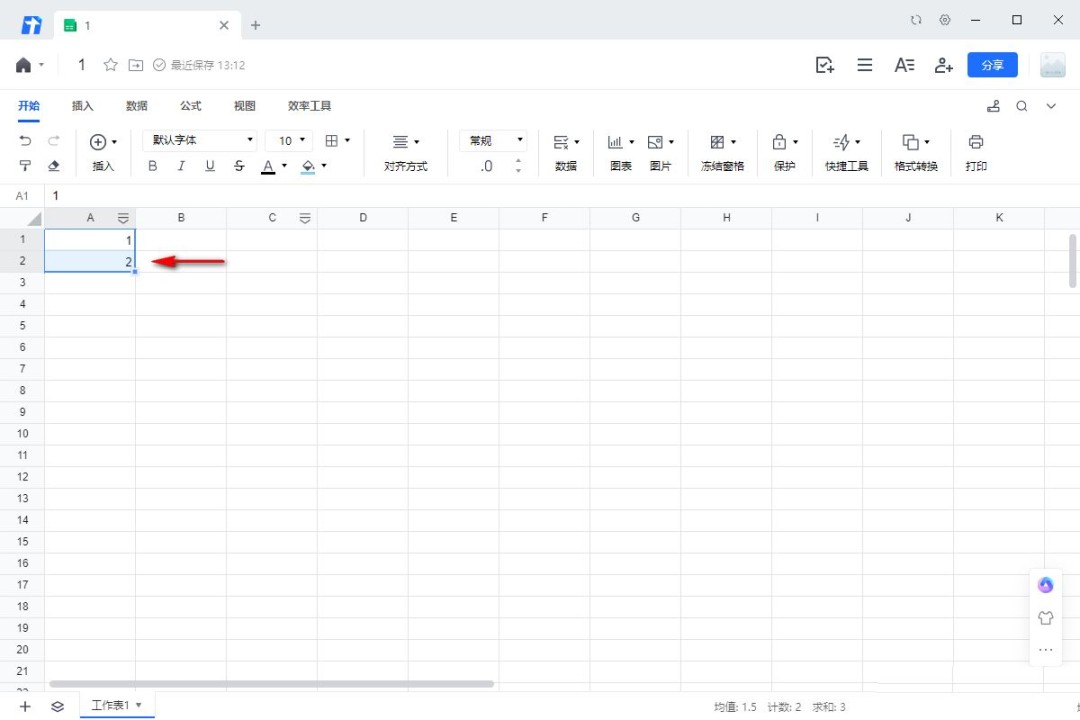This screenshot has width=1080, height=720.
Task: Select cell B3 in the grid
Action: pos(181,282)
